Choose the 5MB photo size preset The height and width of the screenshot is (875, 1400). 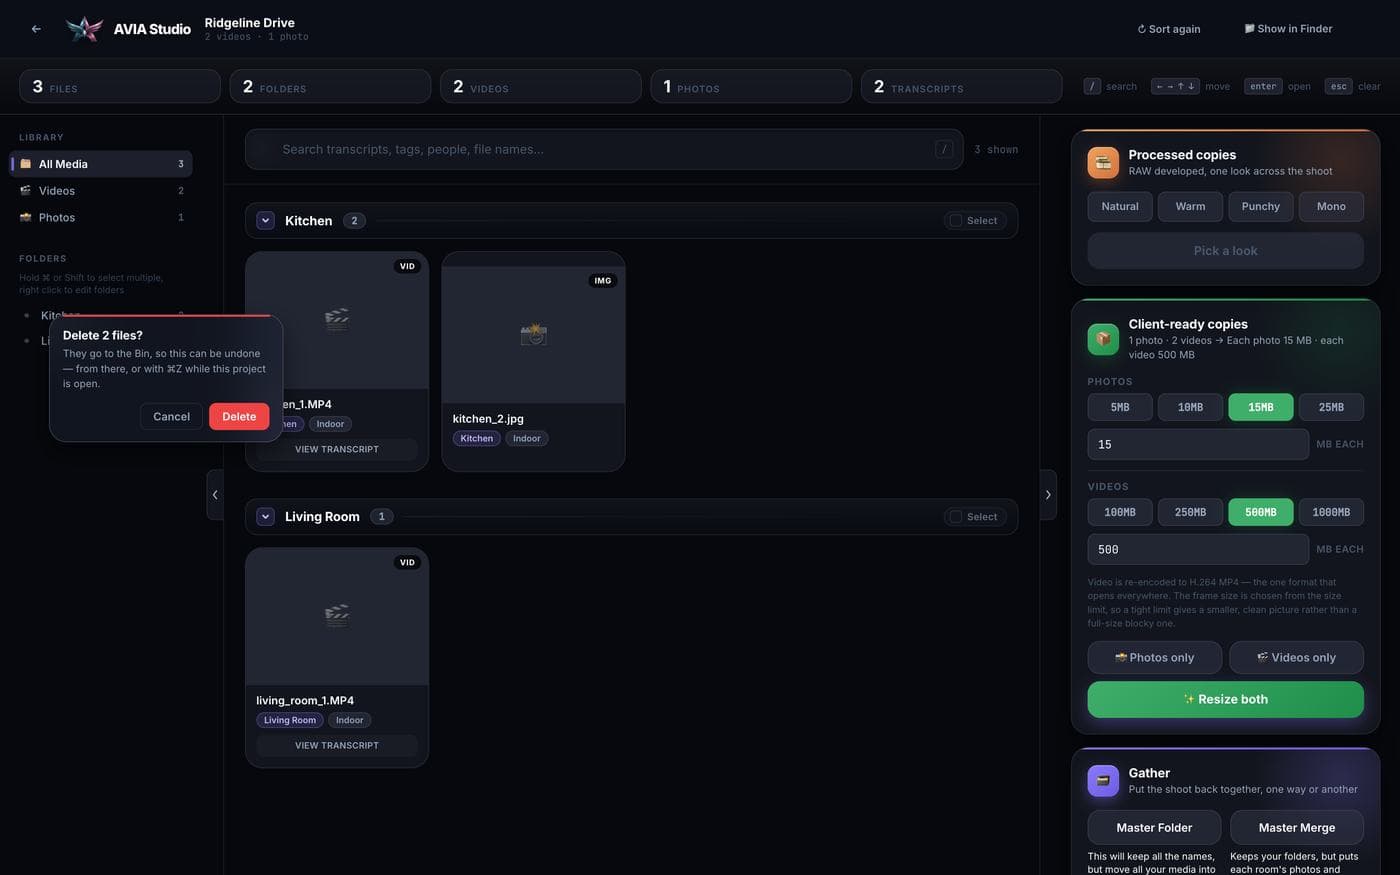click(x=1120, y=407)
